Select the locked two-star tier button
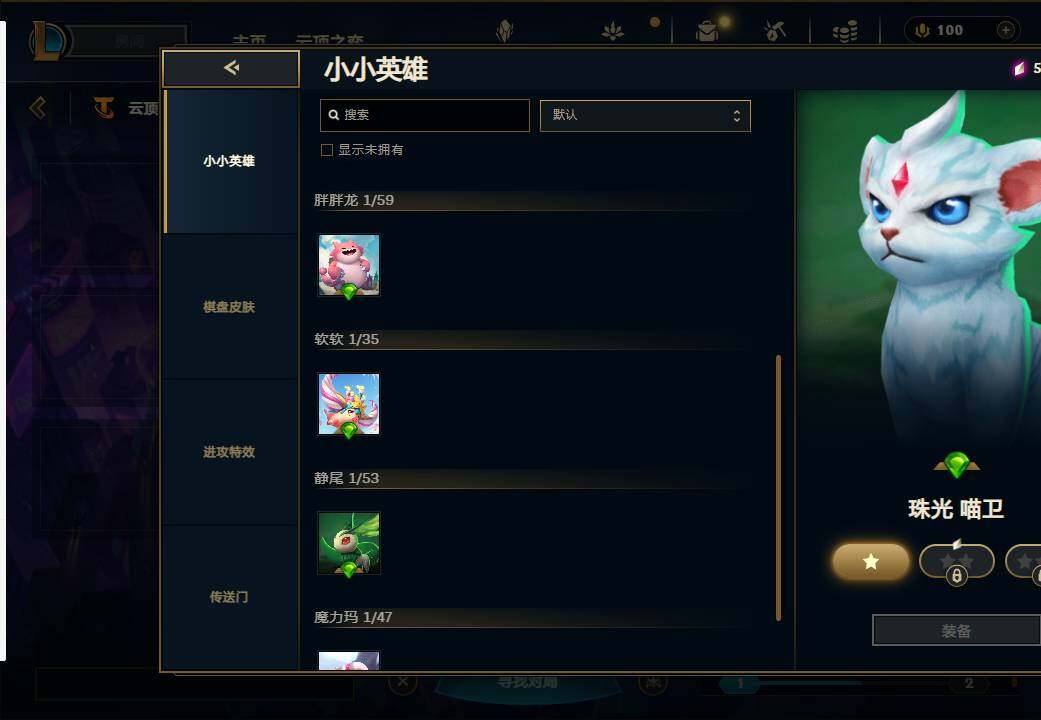 coord(957,562)
